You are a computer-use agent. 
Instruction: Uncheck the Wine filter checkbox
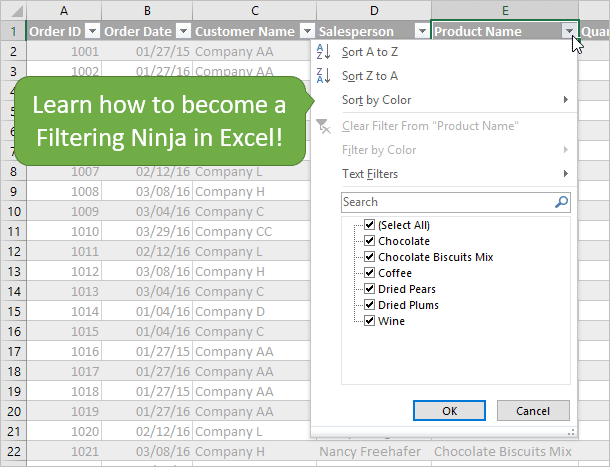[x=370, y=321]
